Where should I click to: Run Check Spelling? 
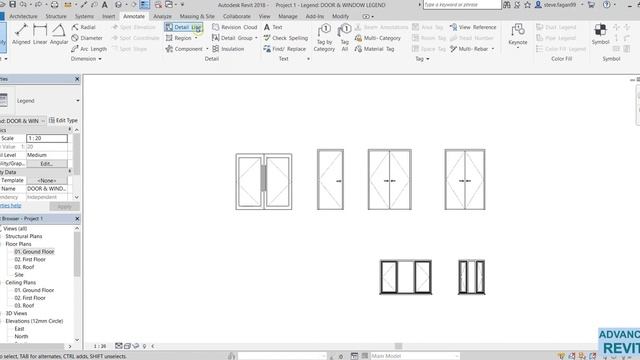point(286,38)
